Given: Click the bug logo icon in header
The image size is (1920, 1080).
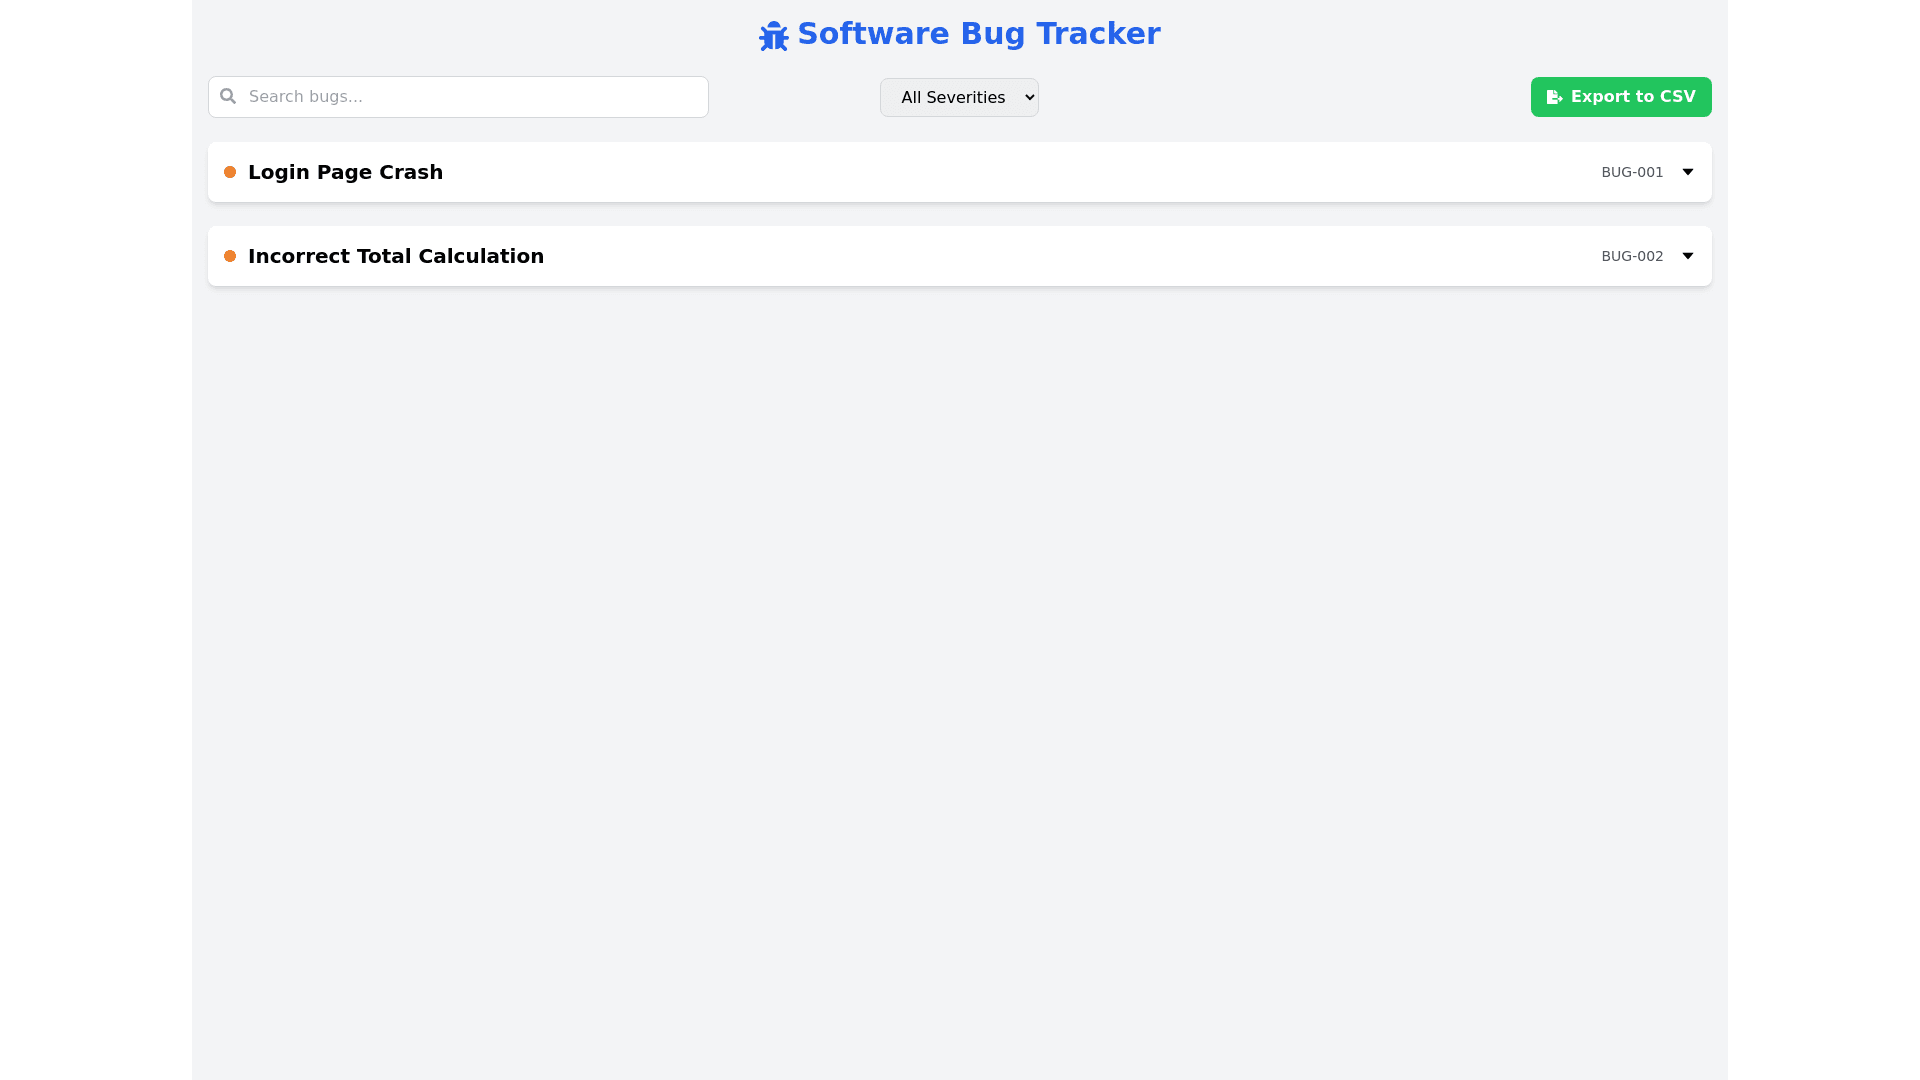Looking at the screenshot, I should (x=773, y=36).
